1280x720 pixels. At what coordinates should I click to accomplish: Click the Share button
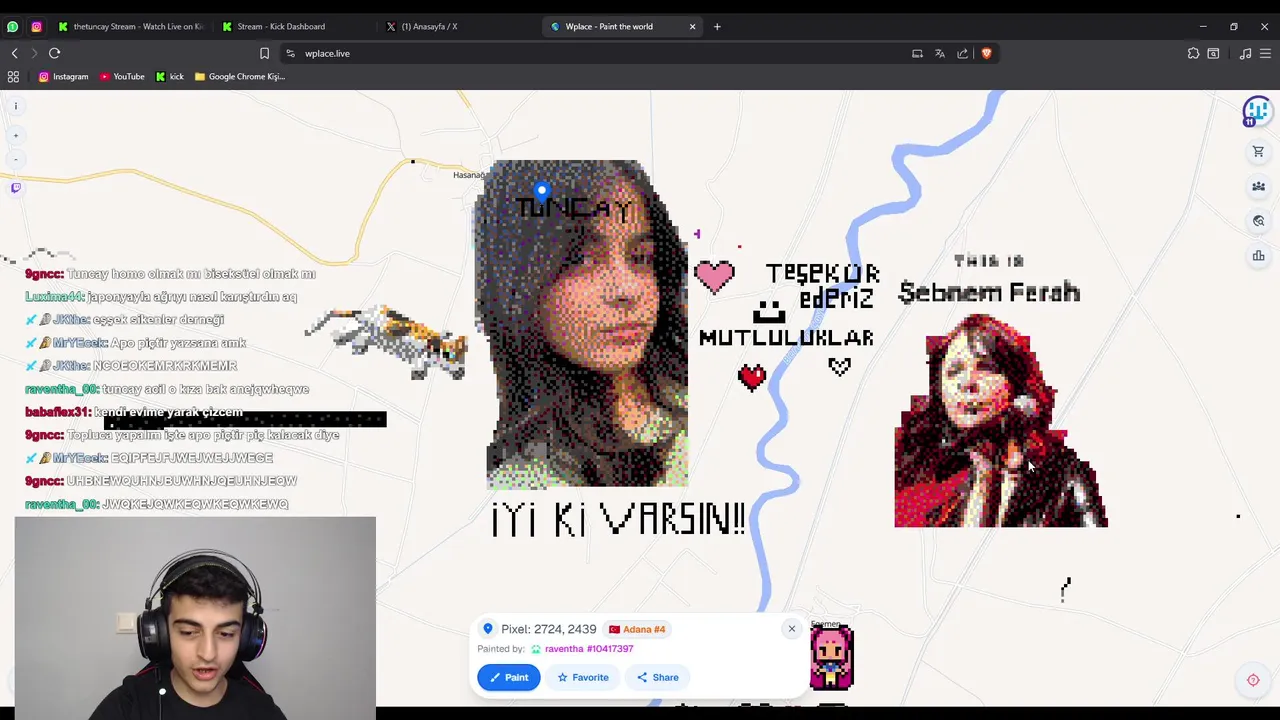(x=657, y=677)
